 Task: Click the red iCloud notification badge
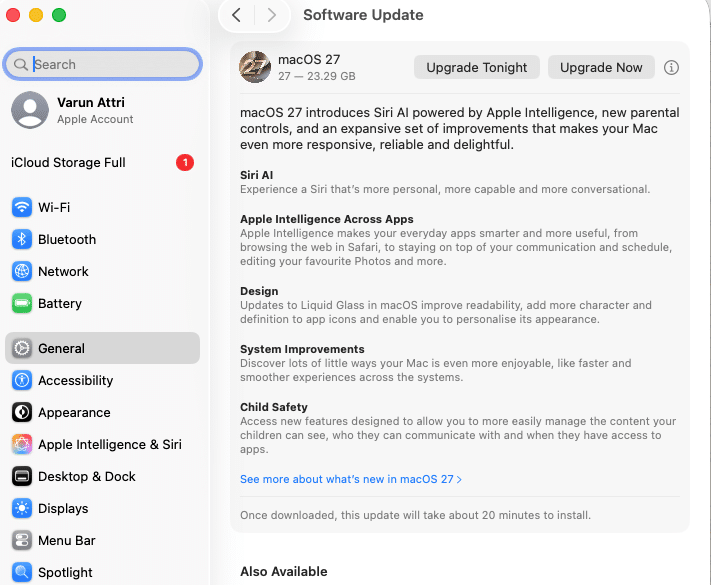tap(185, 162)
